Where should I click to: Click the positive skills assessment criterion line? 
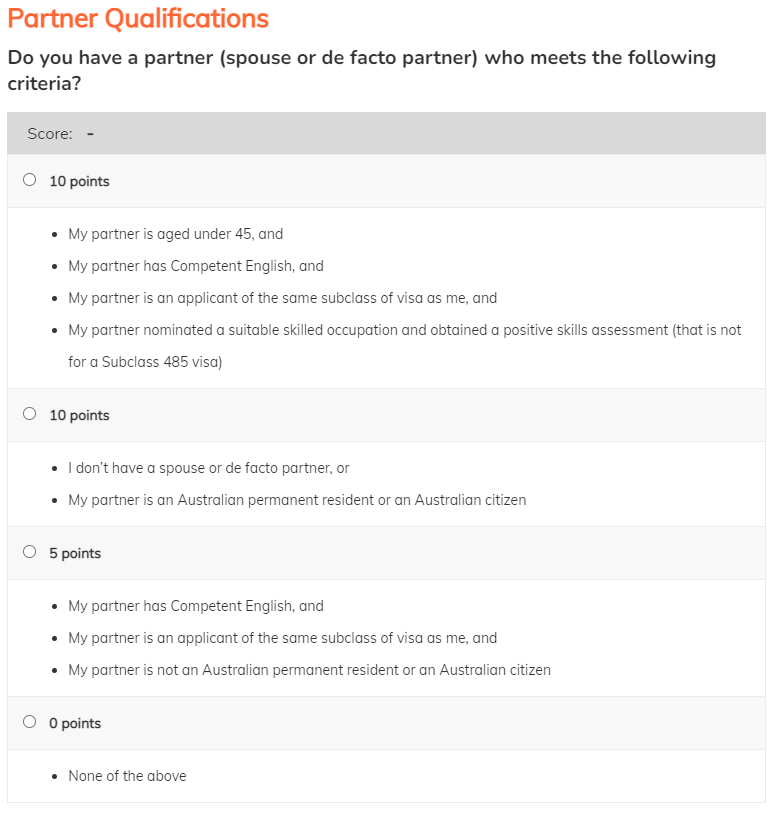pyautogui.click(x=404, y=330)
